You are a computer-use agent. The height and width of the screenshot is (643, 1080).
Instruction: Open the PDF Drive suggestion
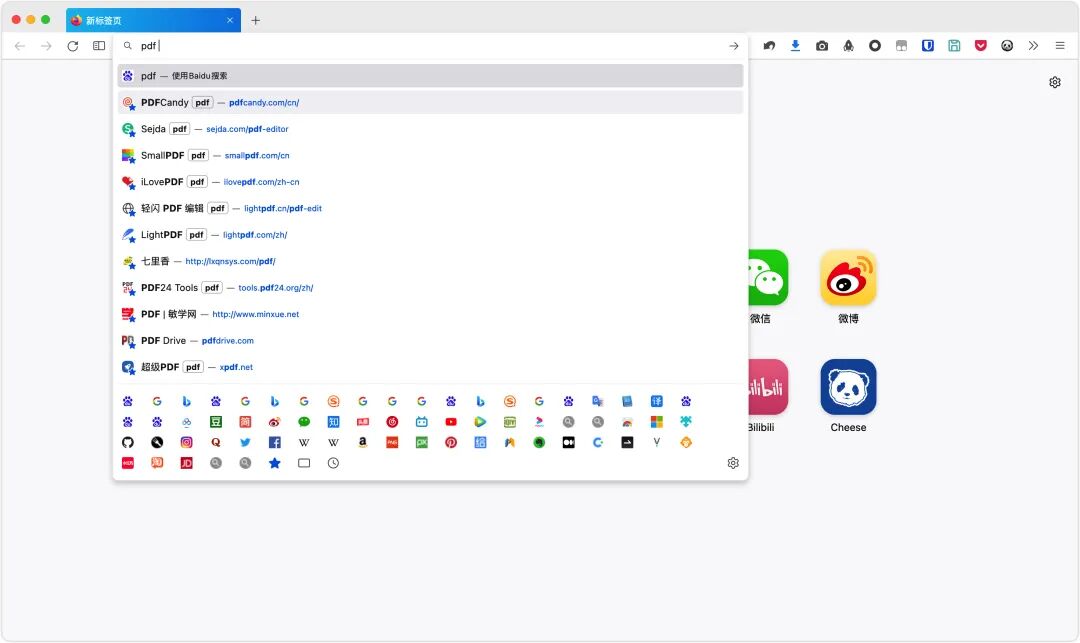point(430,341)
